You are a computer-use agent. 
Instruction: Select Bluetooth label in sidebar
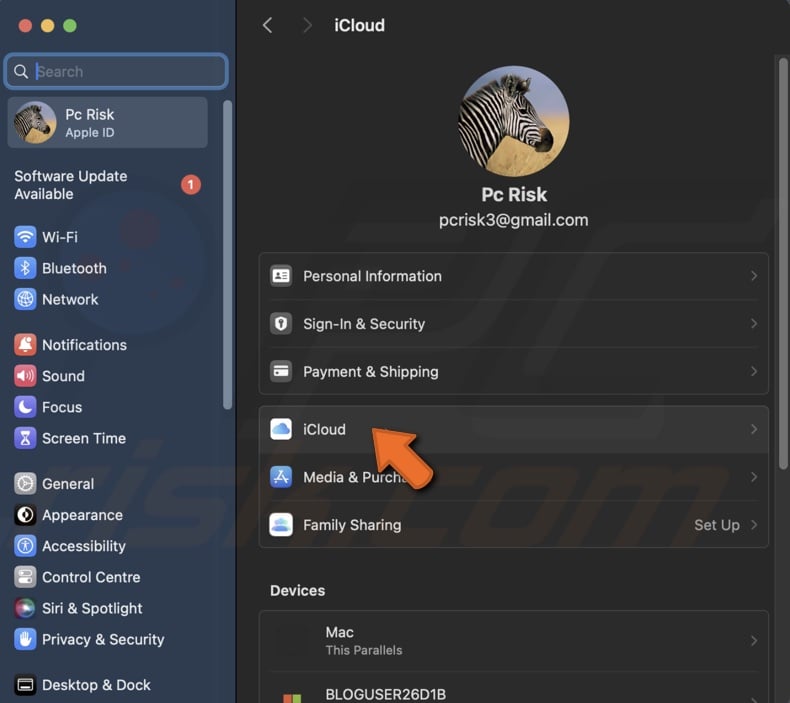[74, 268]
